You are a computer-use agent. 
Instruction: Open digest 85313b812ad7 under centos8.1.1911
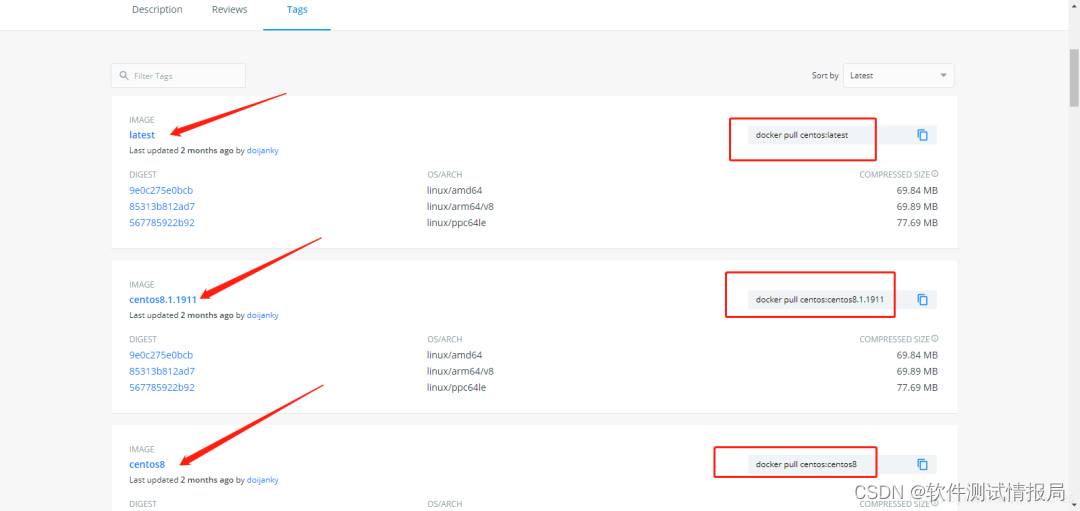pos(162,371)
